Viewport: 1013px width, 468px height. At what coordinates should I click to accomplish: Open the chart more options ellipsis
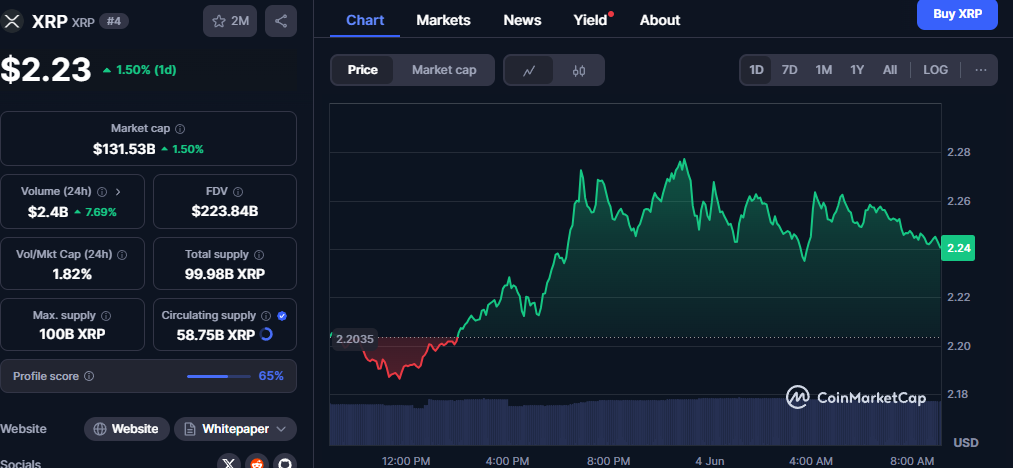click(x=981, y=70)
